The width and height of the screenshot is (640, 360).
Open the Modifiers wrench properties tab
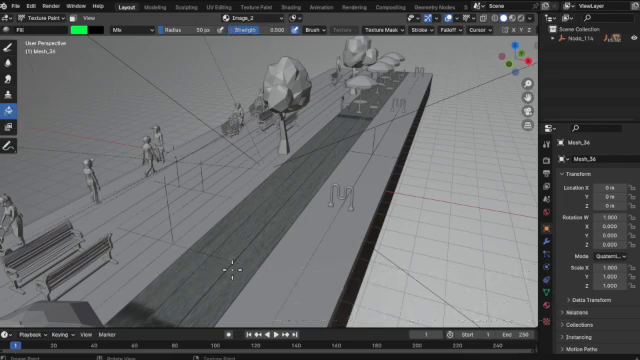547,241
